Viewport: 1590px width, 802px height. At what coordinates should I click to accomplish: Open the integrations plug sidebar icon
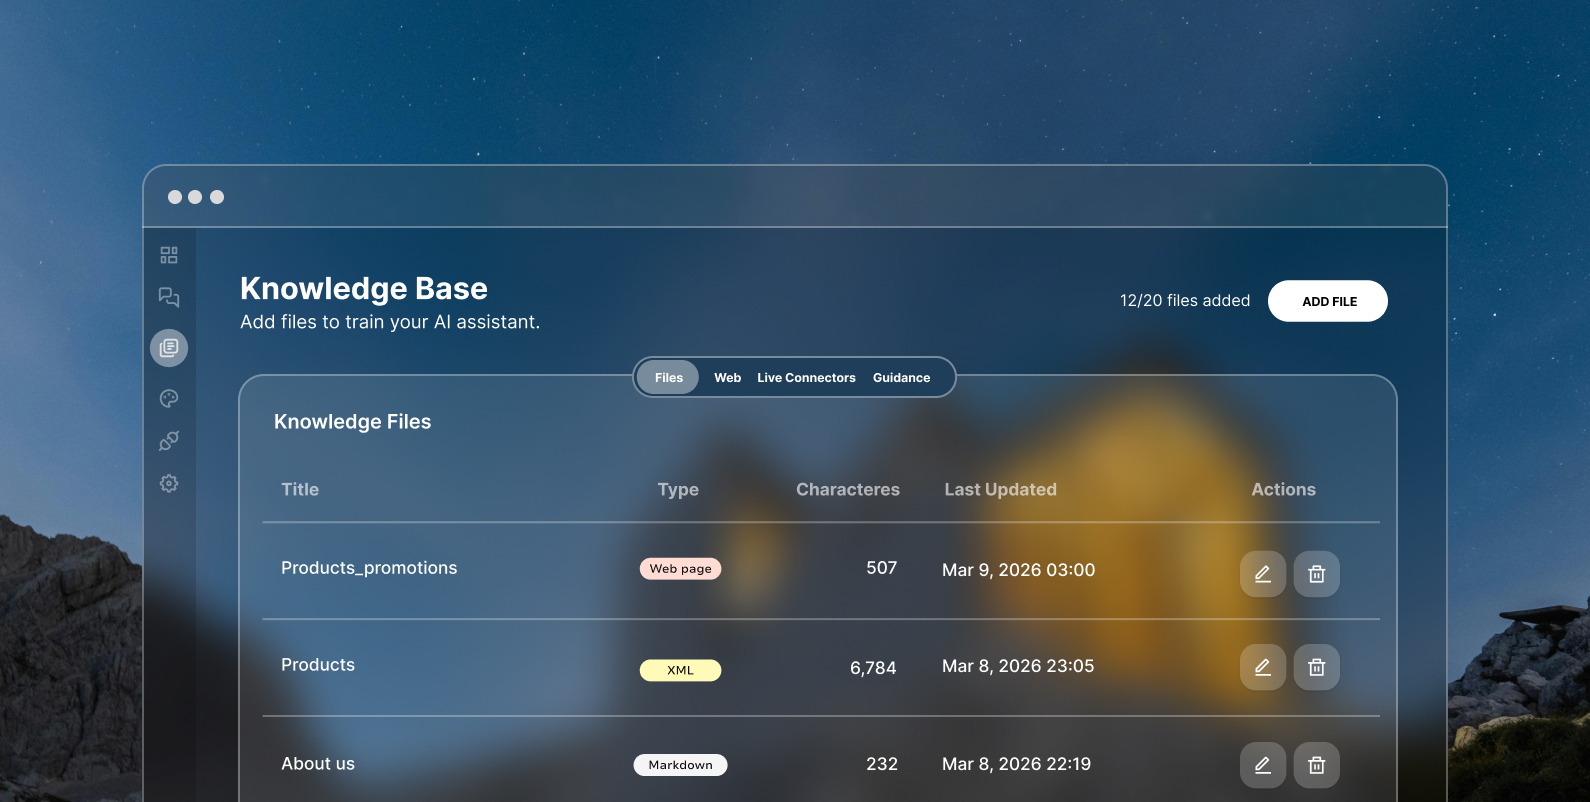point(169,441)
